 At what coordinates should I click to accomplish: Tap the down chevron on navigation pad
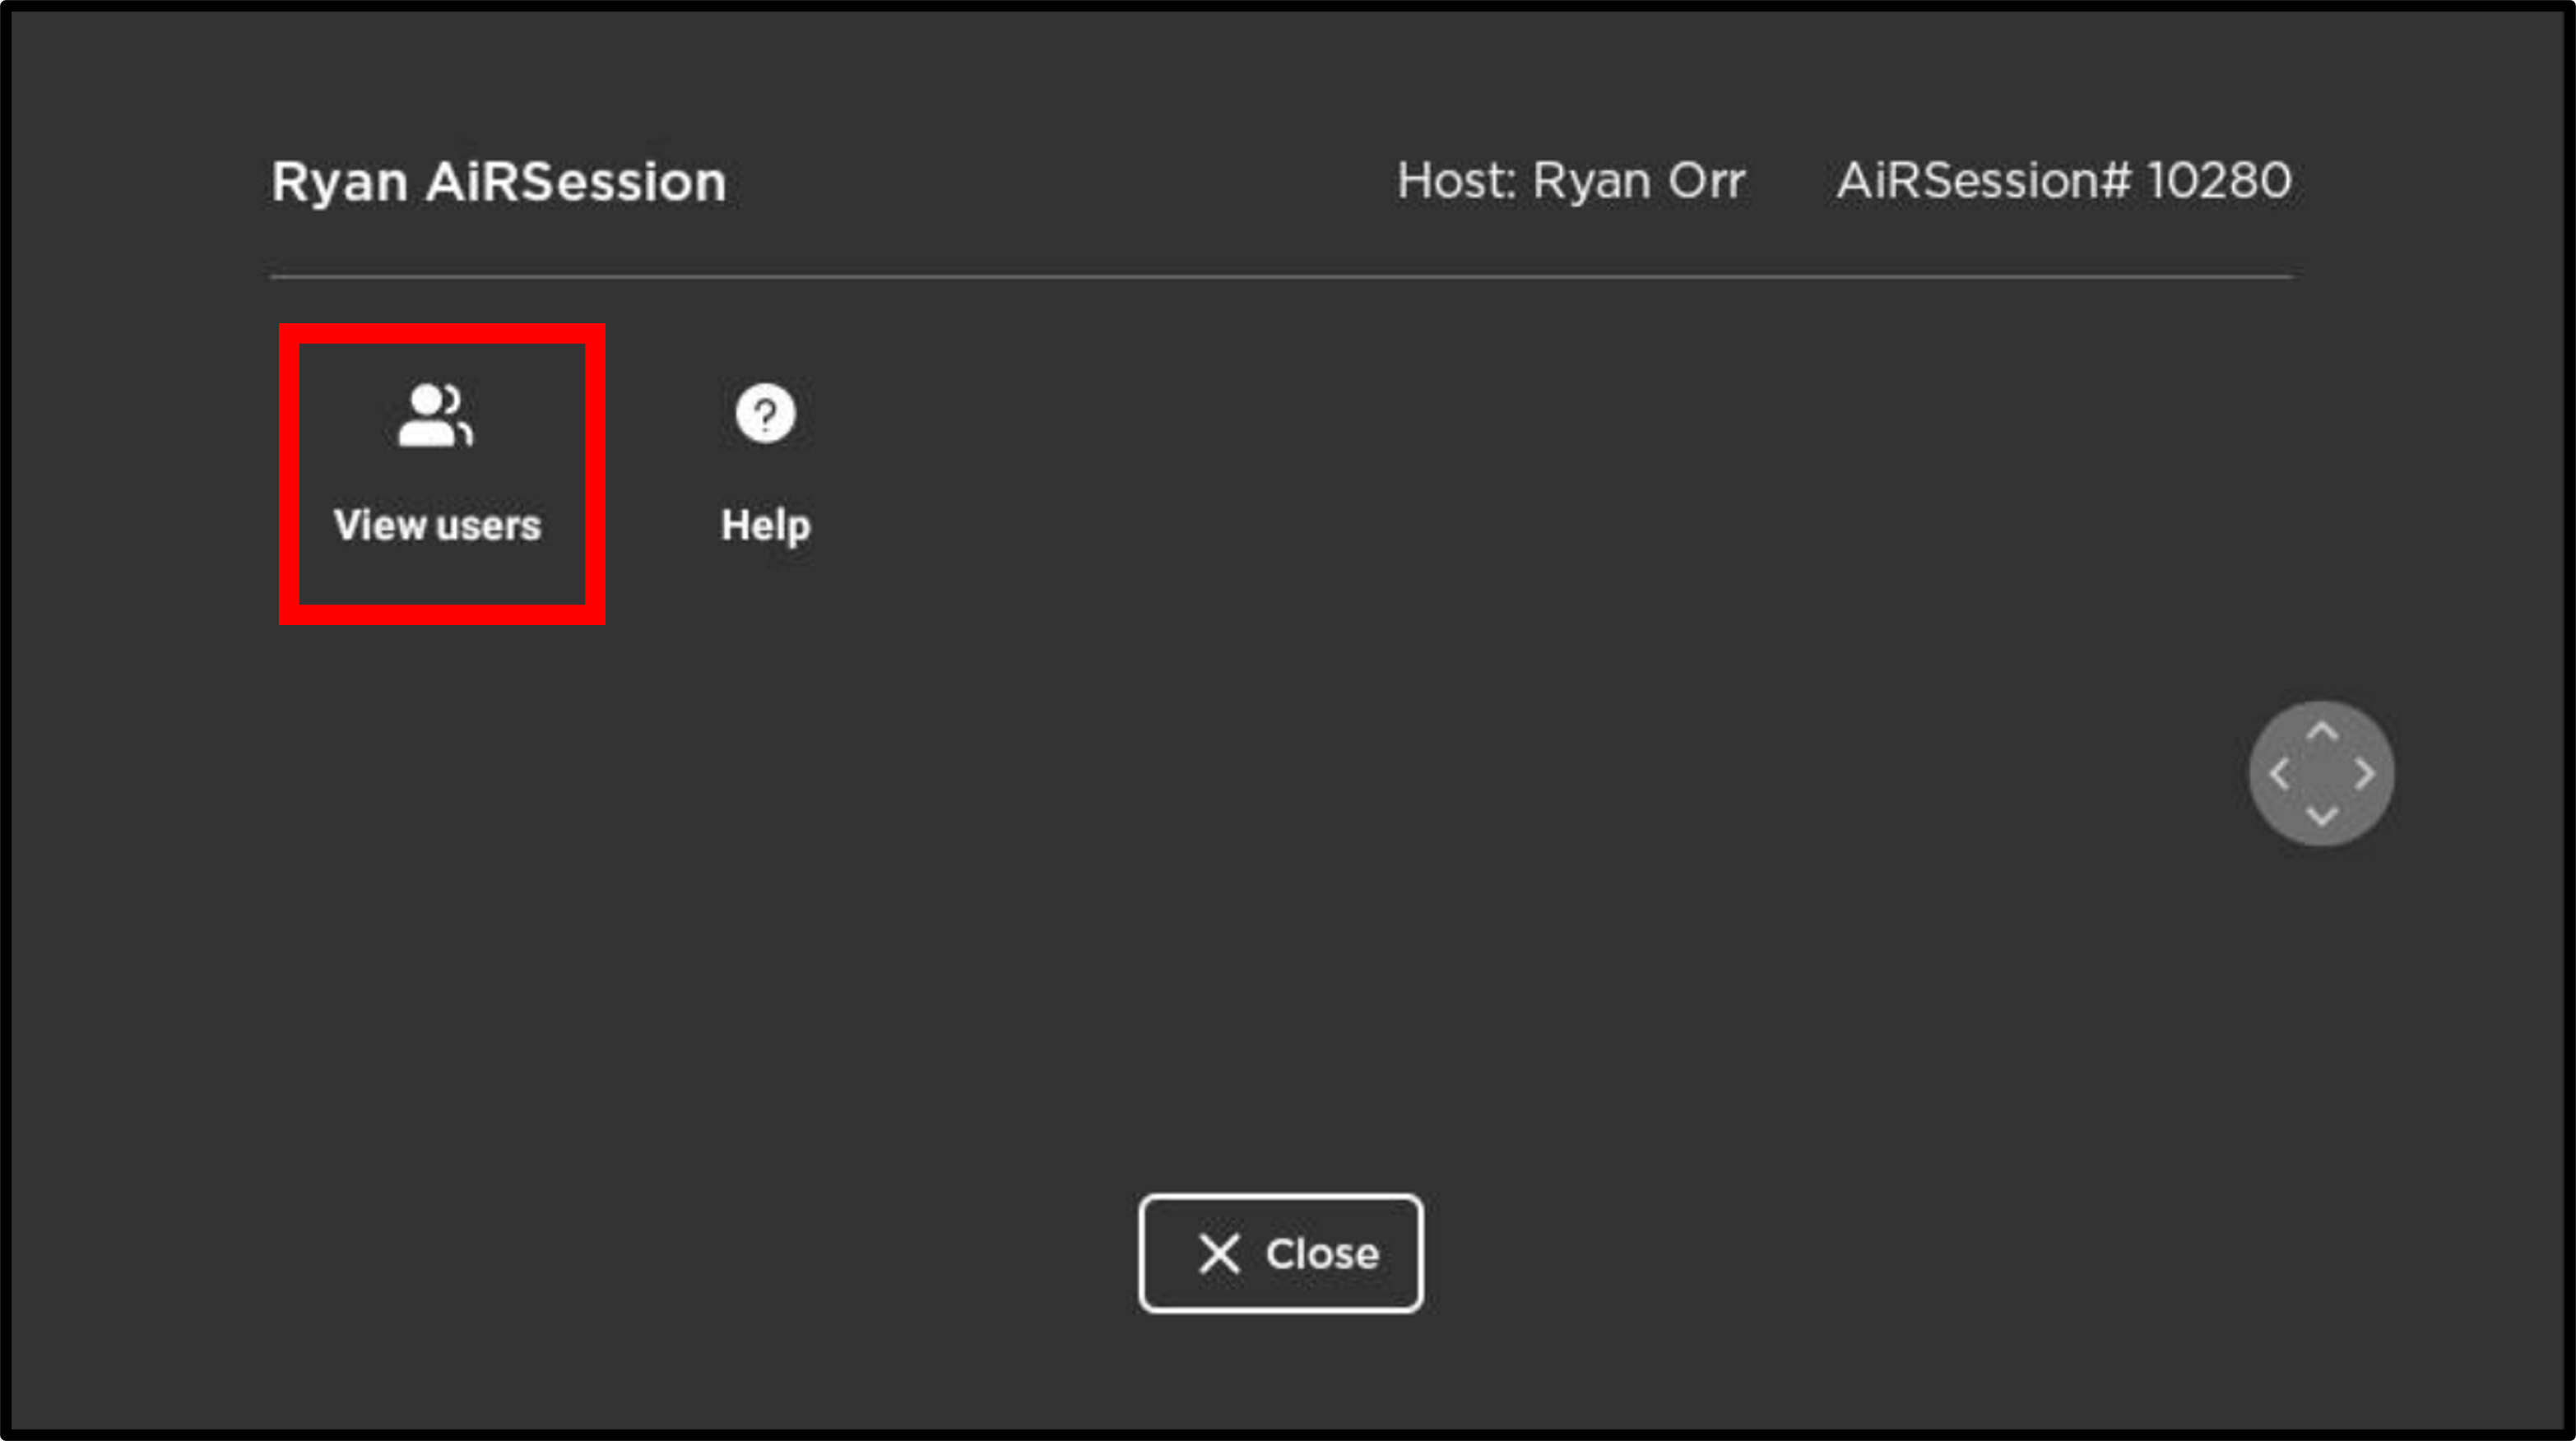point(2322,816)
